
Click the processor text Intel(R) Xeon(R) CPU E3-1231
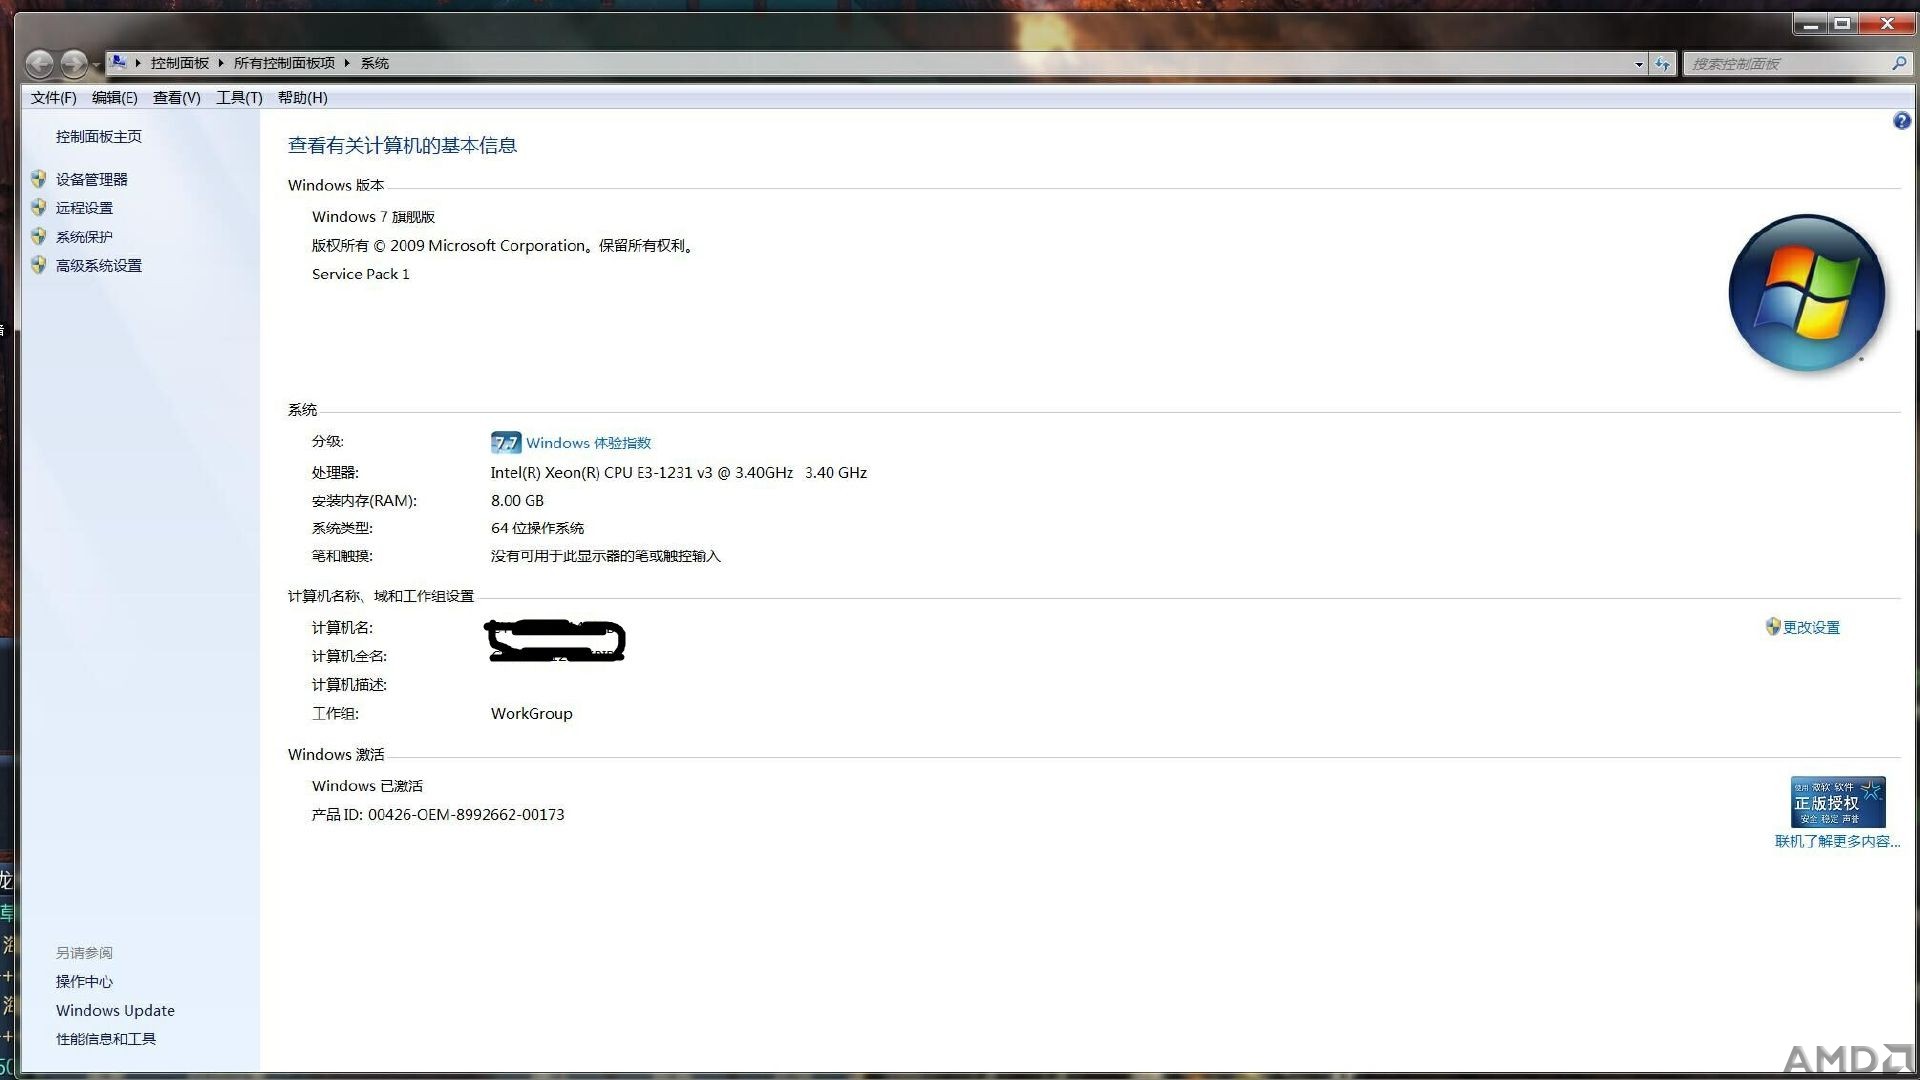678,472
